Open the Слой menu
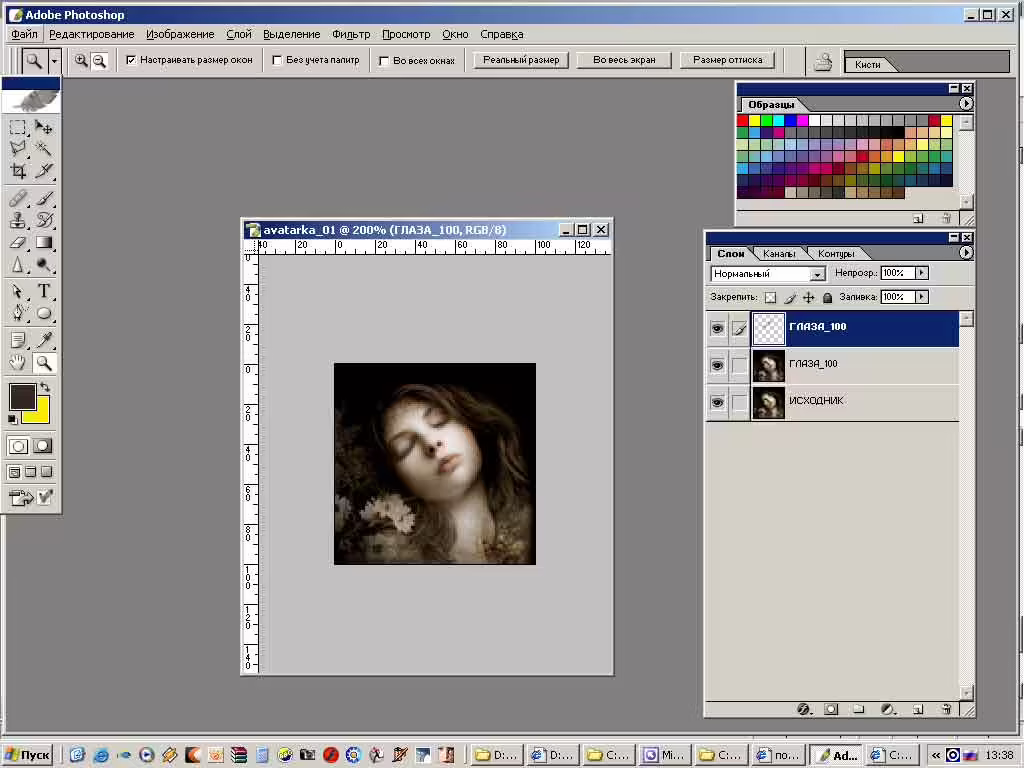 [x=238, y=34]
